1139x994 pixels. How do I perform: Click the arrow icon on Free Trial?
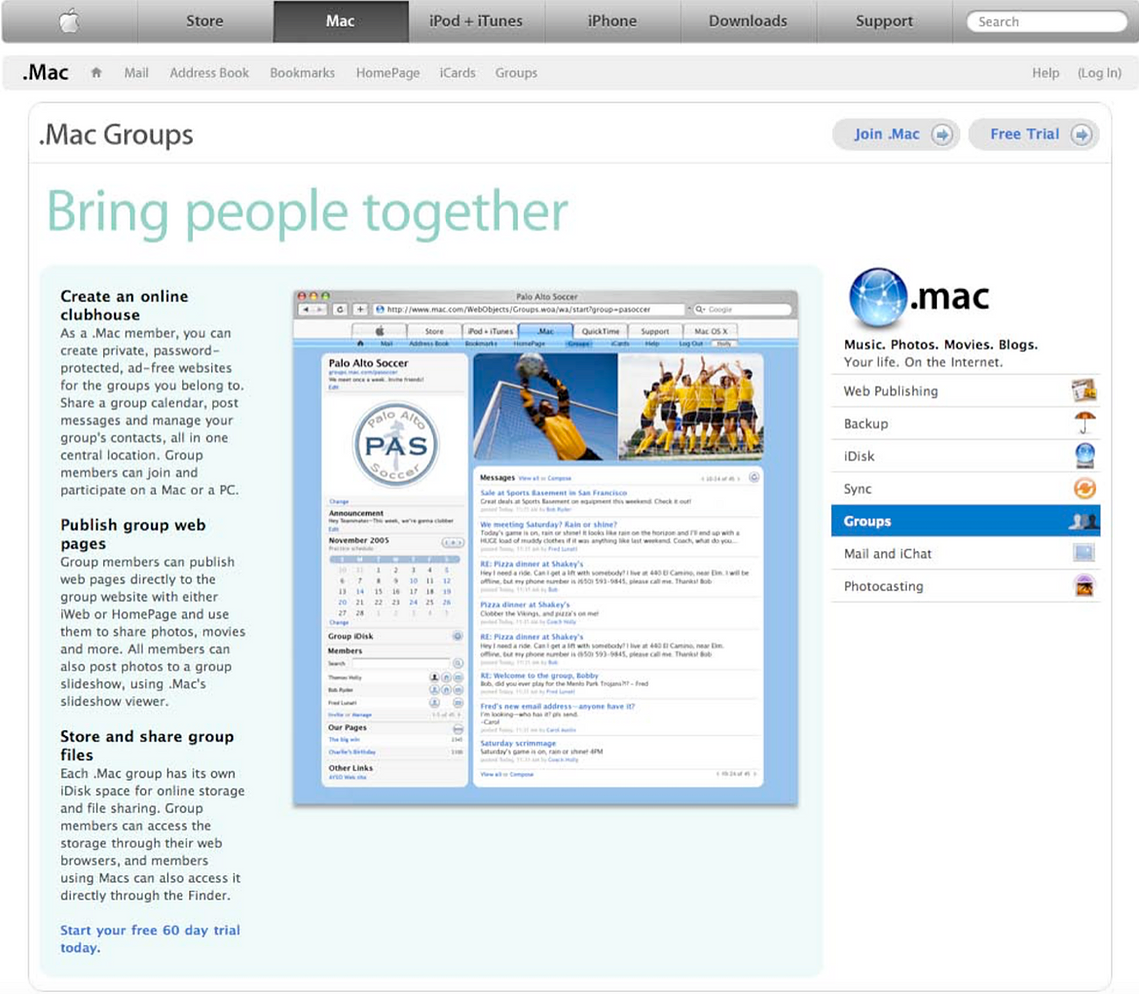coord(1082,134)
